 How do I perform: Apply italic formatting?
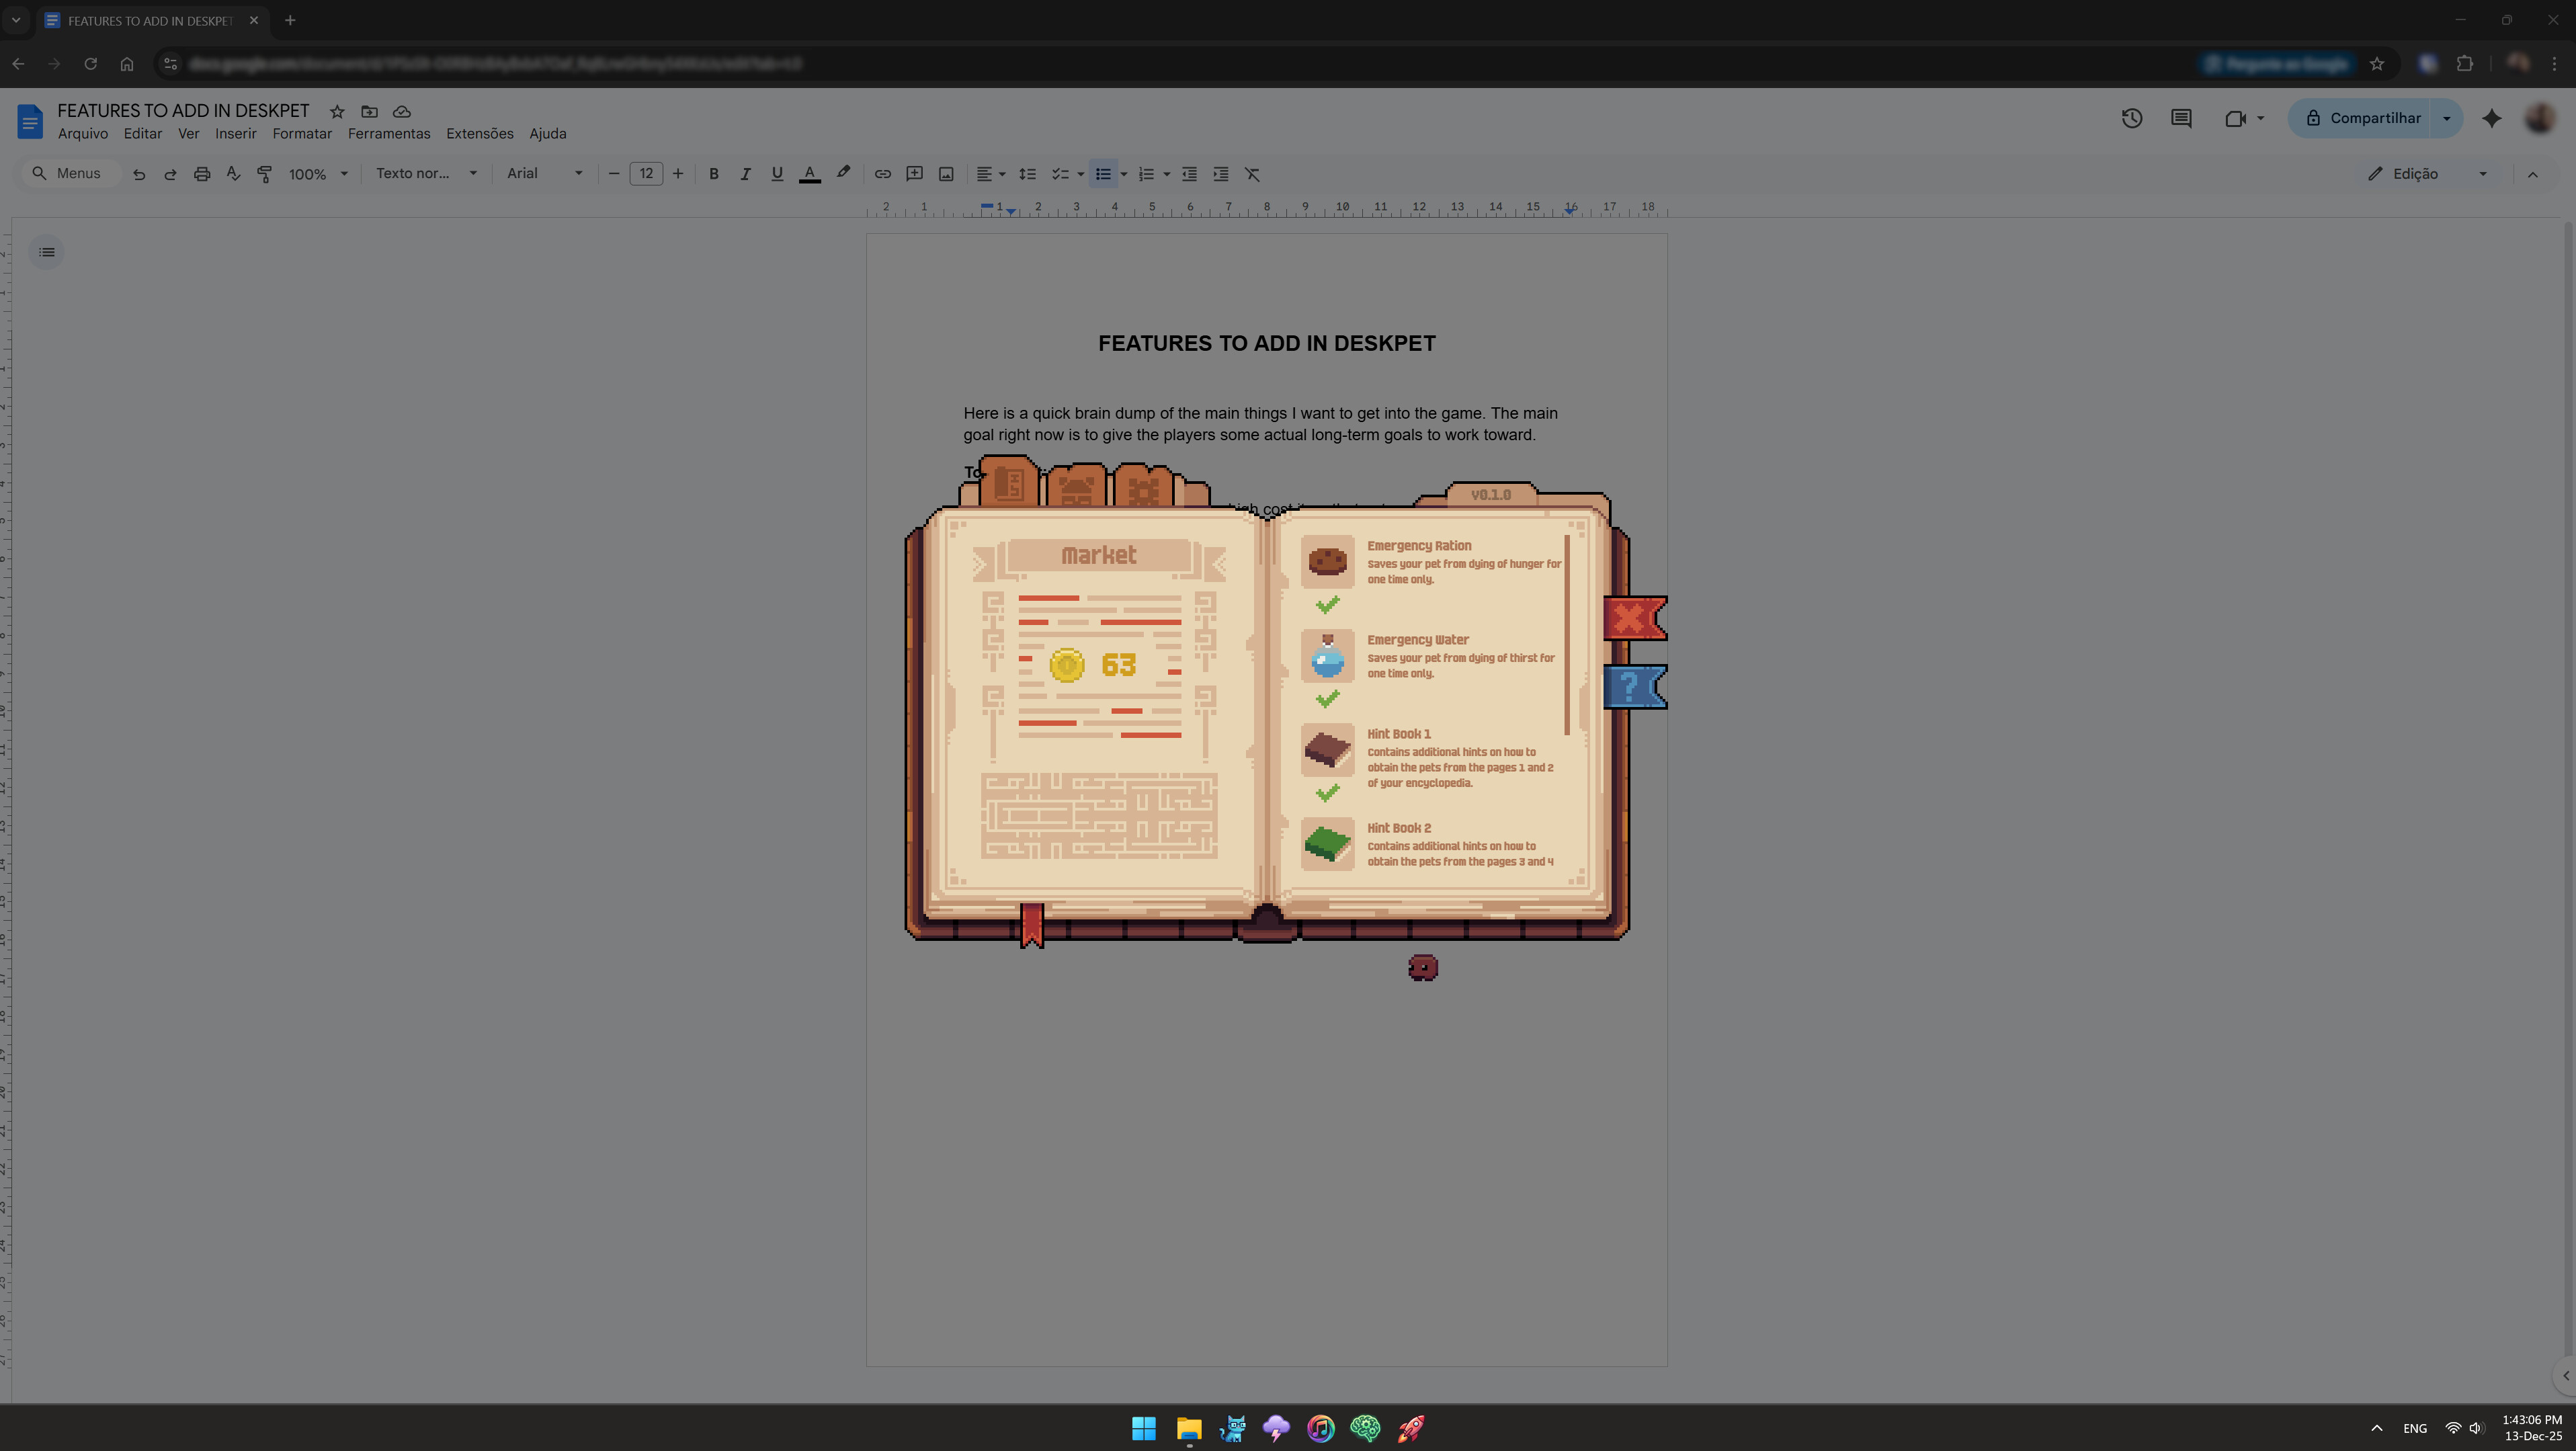pos(745,173)
